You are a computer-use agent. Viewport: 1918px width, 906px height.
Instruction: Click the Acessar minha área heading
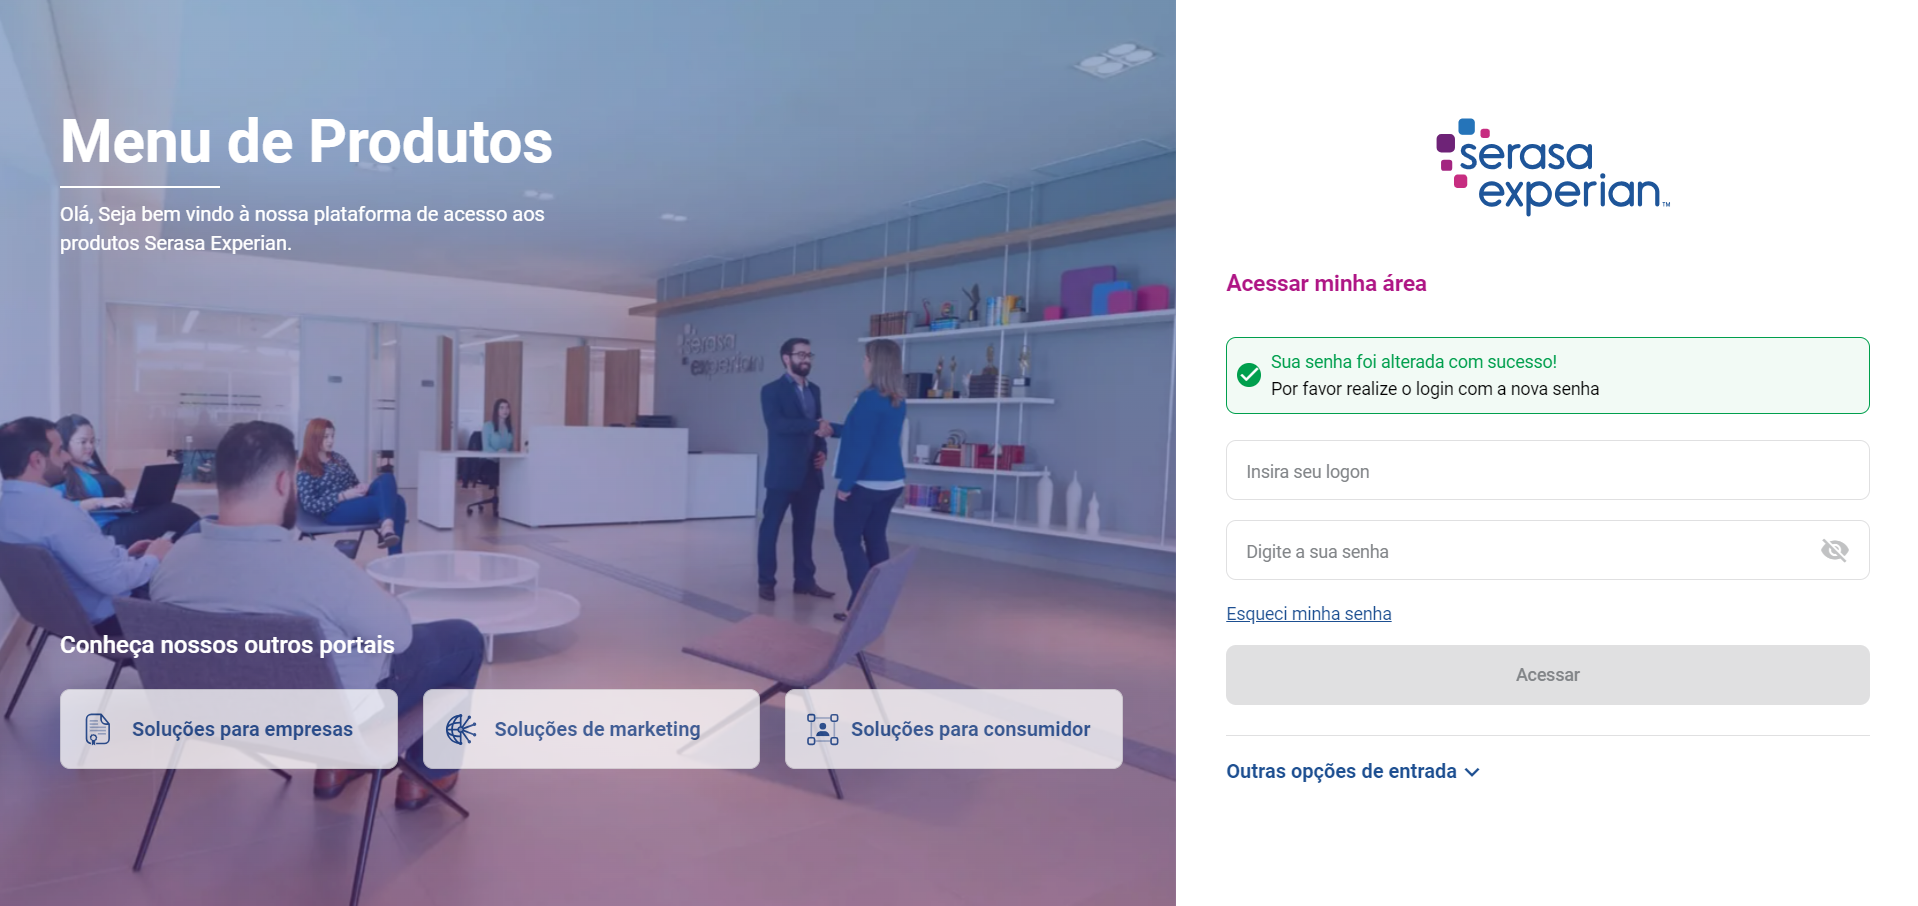pos(1327,283)
